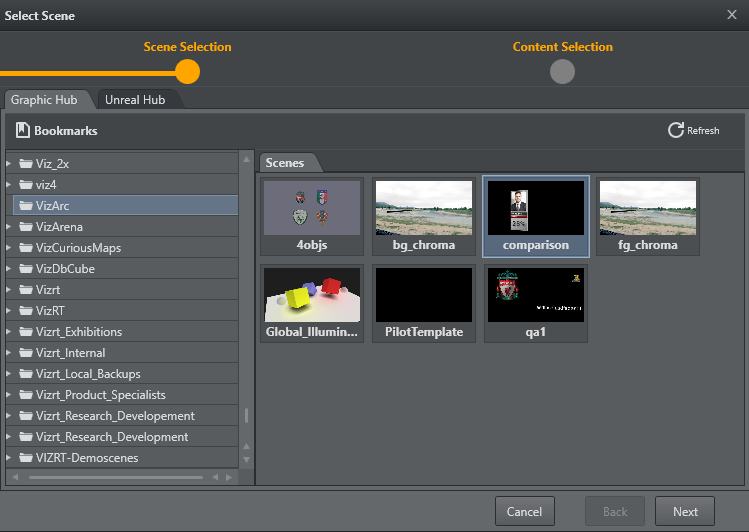Click the Refresh icon button

pos(676,130)
